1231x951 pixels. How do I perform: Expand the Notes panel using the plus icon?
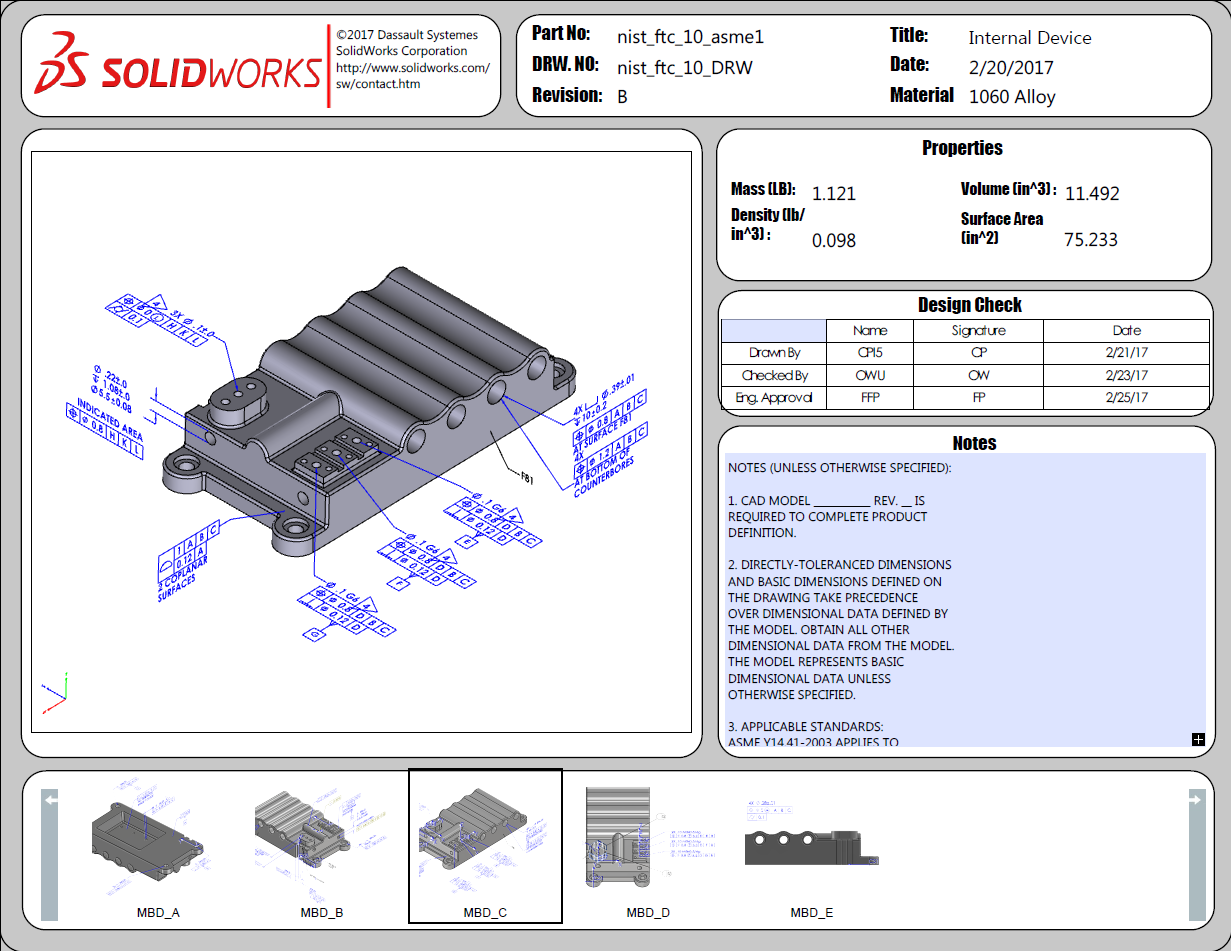point(1197,739)
